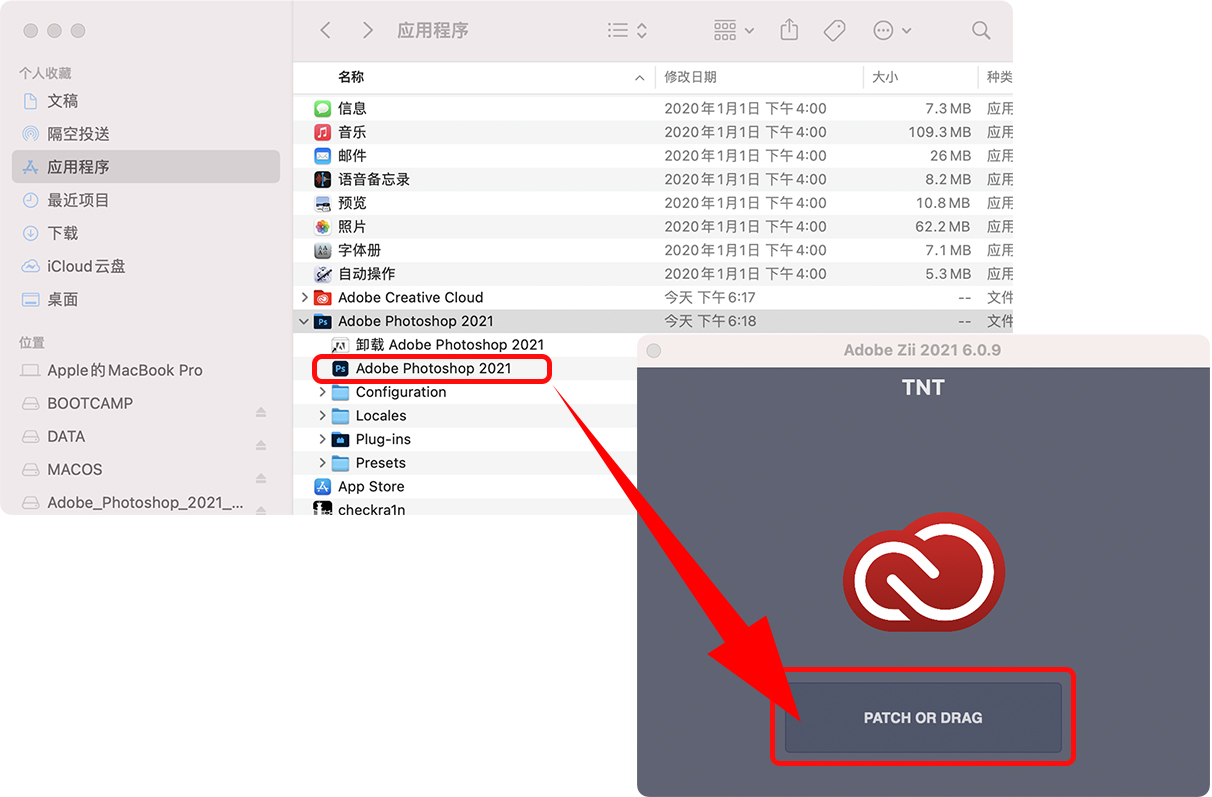The image size is (1212, 797).
Task: Select the Adobe Photoshop 2021 date 今天 下午6:18
Action: [710, 321]
